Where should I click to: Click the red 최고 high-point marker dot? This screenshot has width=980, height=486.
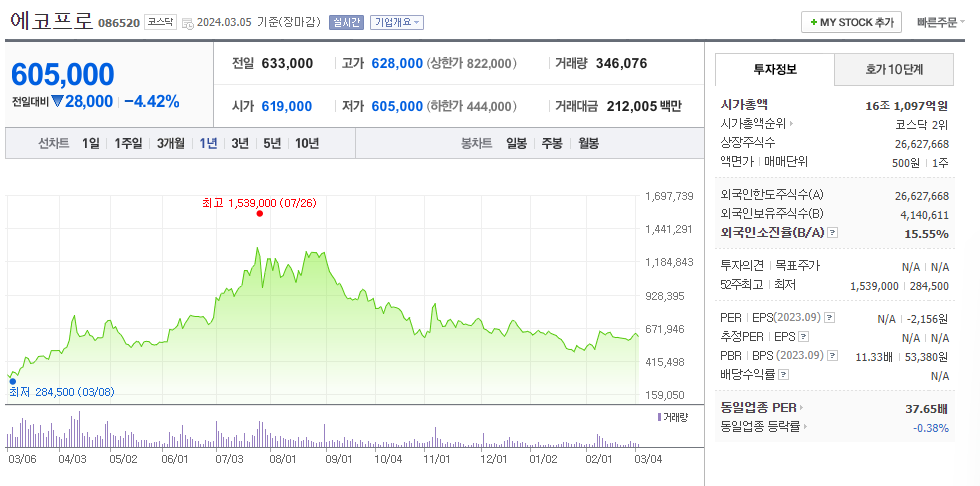coord(259,214)
